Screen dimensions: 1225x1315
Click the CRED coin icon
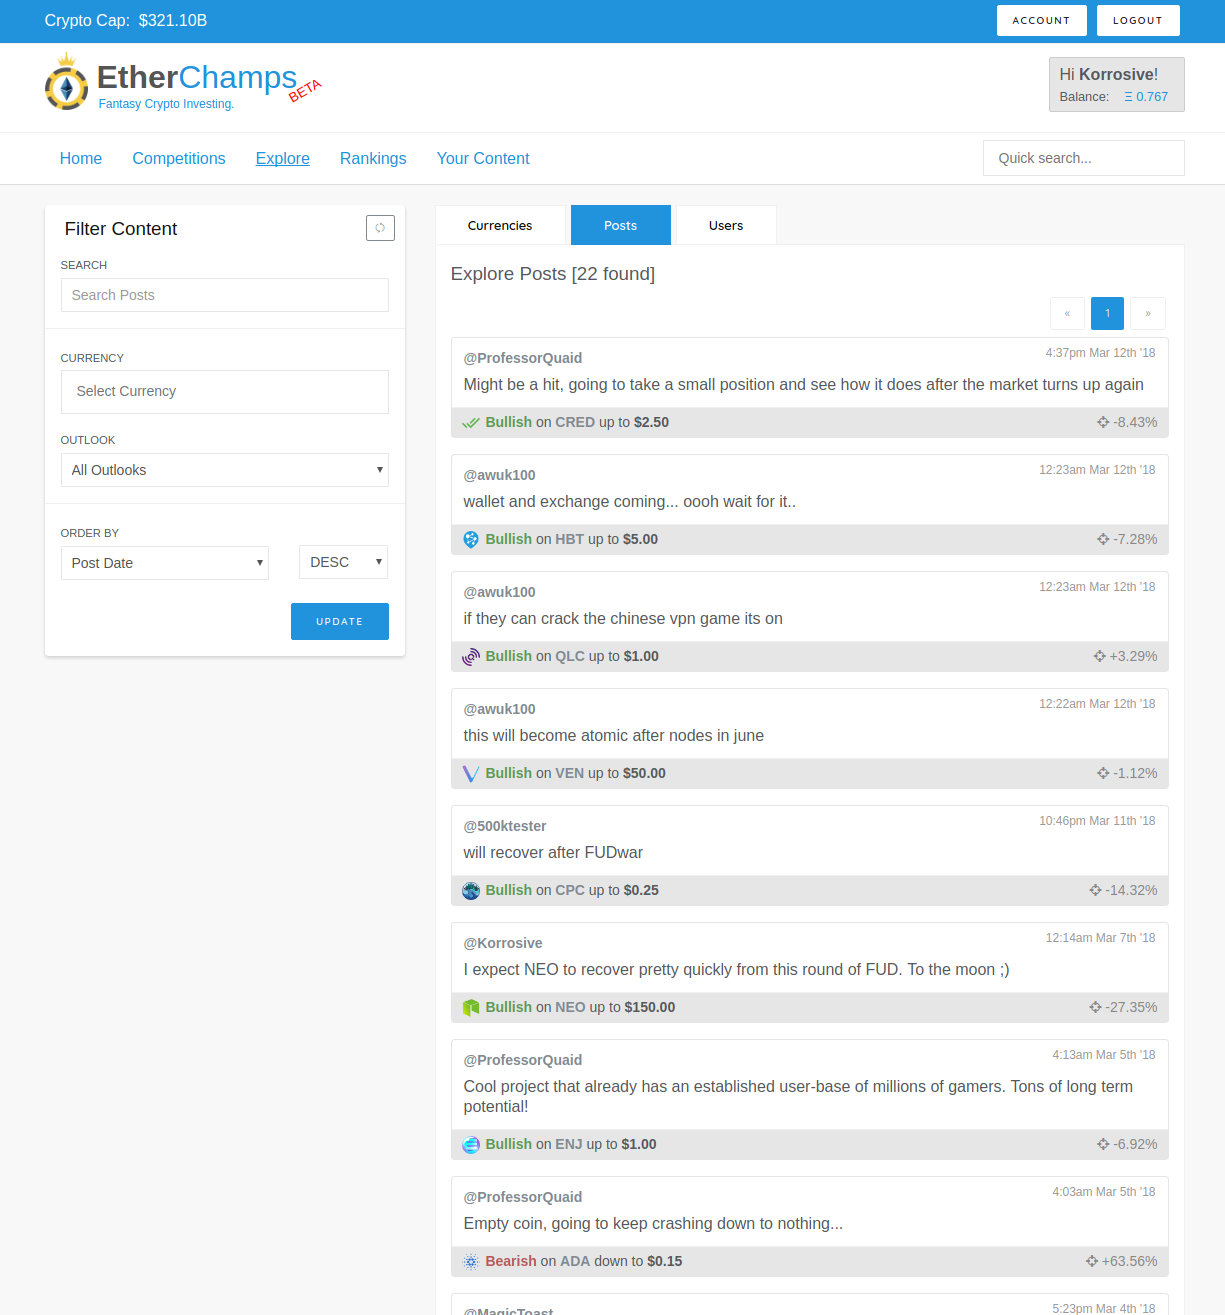(471, 423)
